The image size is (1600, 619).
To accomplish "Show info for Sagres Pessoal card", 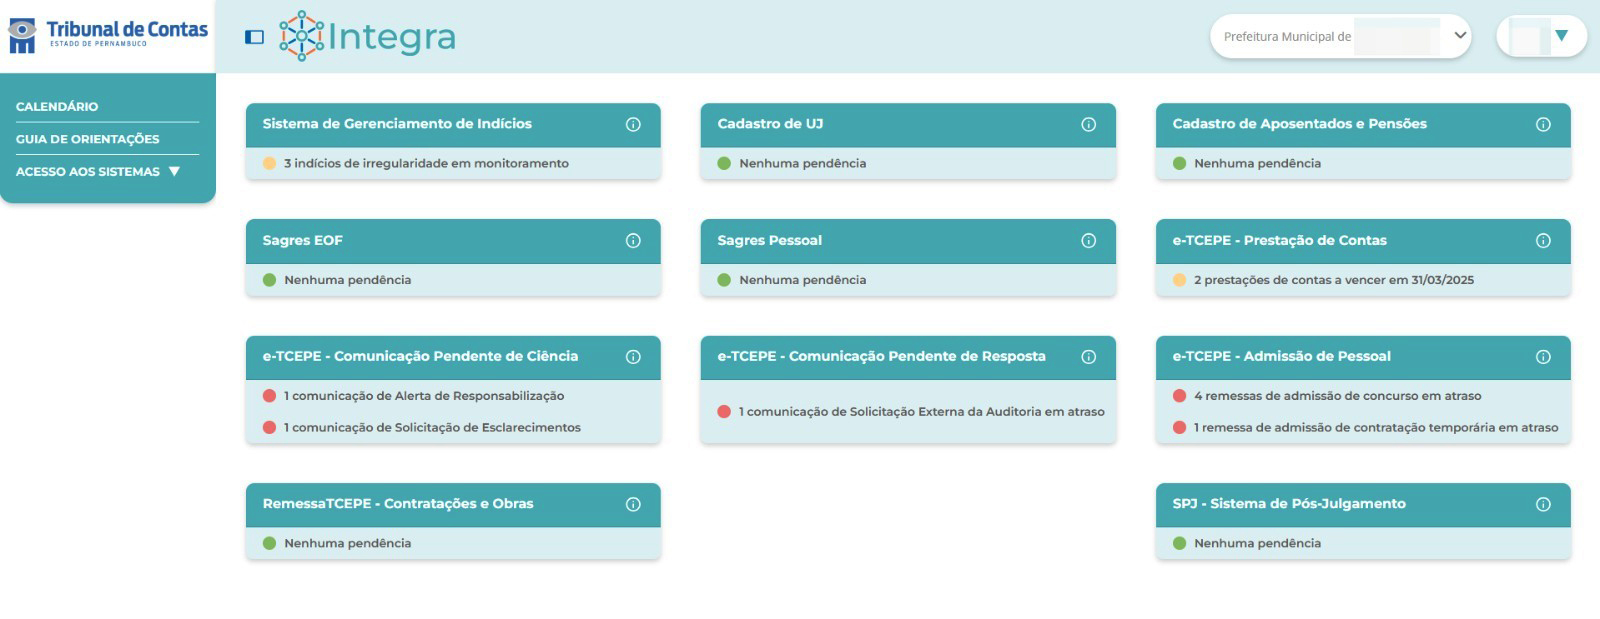I will [x=1088, y=241].
